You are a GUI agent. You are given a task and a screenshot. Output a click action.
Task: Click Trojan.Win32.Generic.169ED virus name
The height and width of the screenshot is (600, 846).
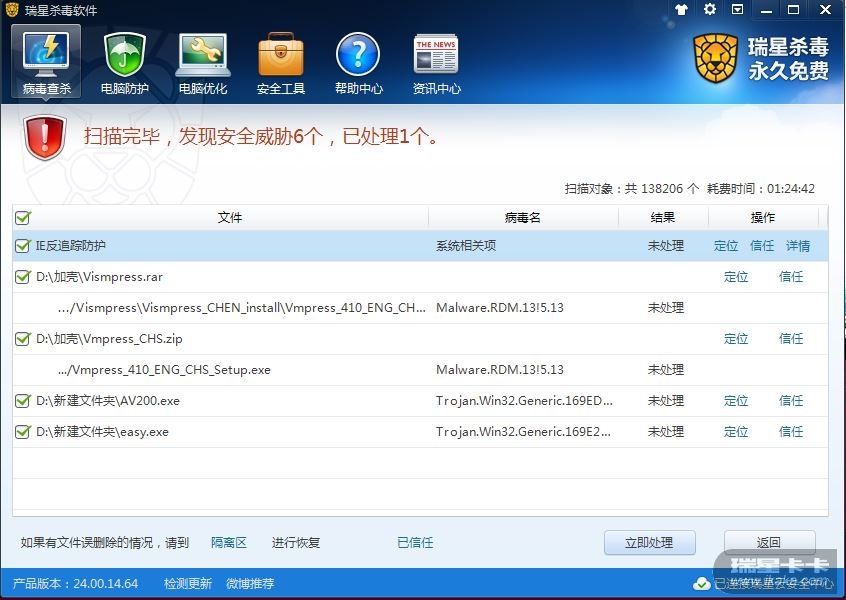(524, 401)
